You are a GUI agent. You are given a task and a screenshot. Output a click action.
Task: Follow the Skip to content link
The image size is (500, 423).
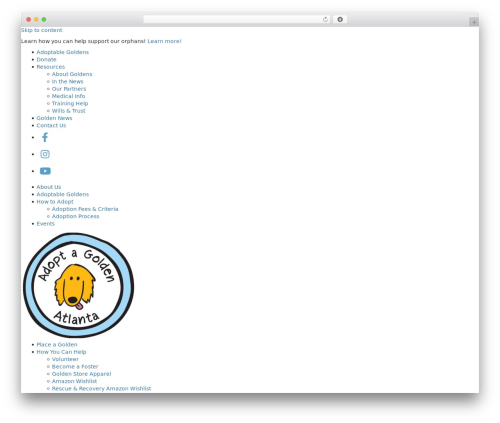tap(42, 30)
